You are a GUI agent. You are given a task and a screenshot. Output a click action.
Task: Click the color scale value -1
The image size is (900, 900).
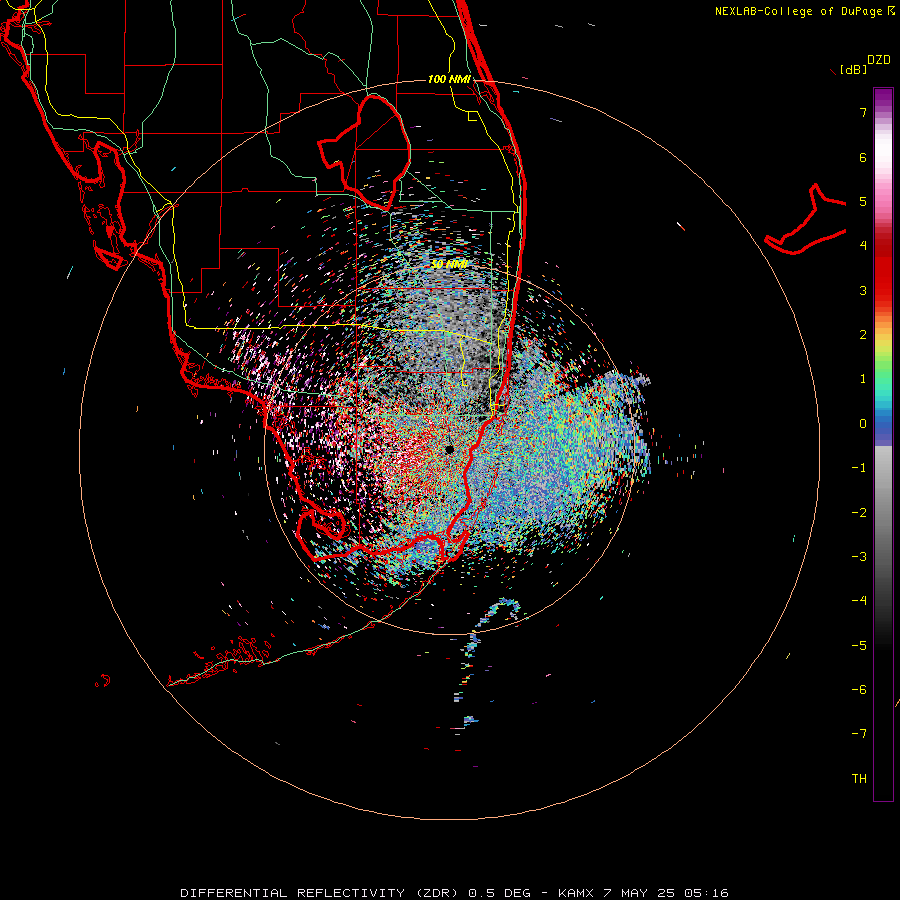859,468
